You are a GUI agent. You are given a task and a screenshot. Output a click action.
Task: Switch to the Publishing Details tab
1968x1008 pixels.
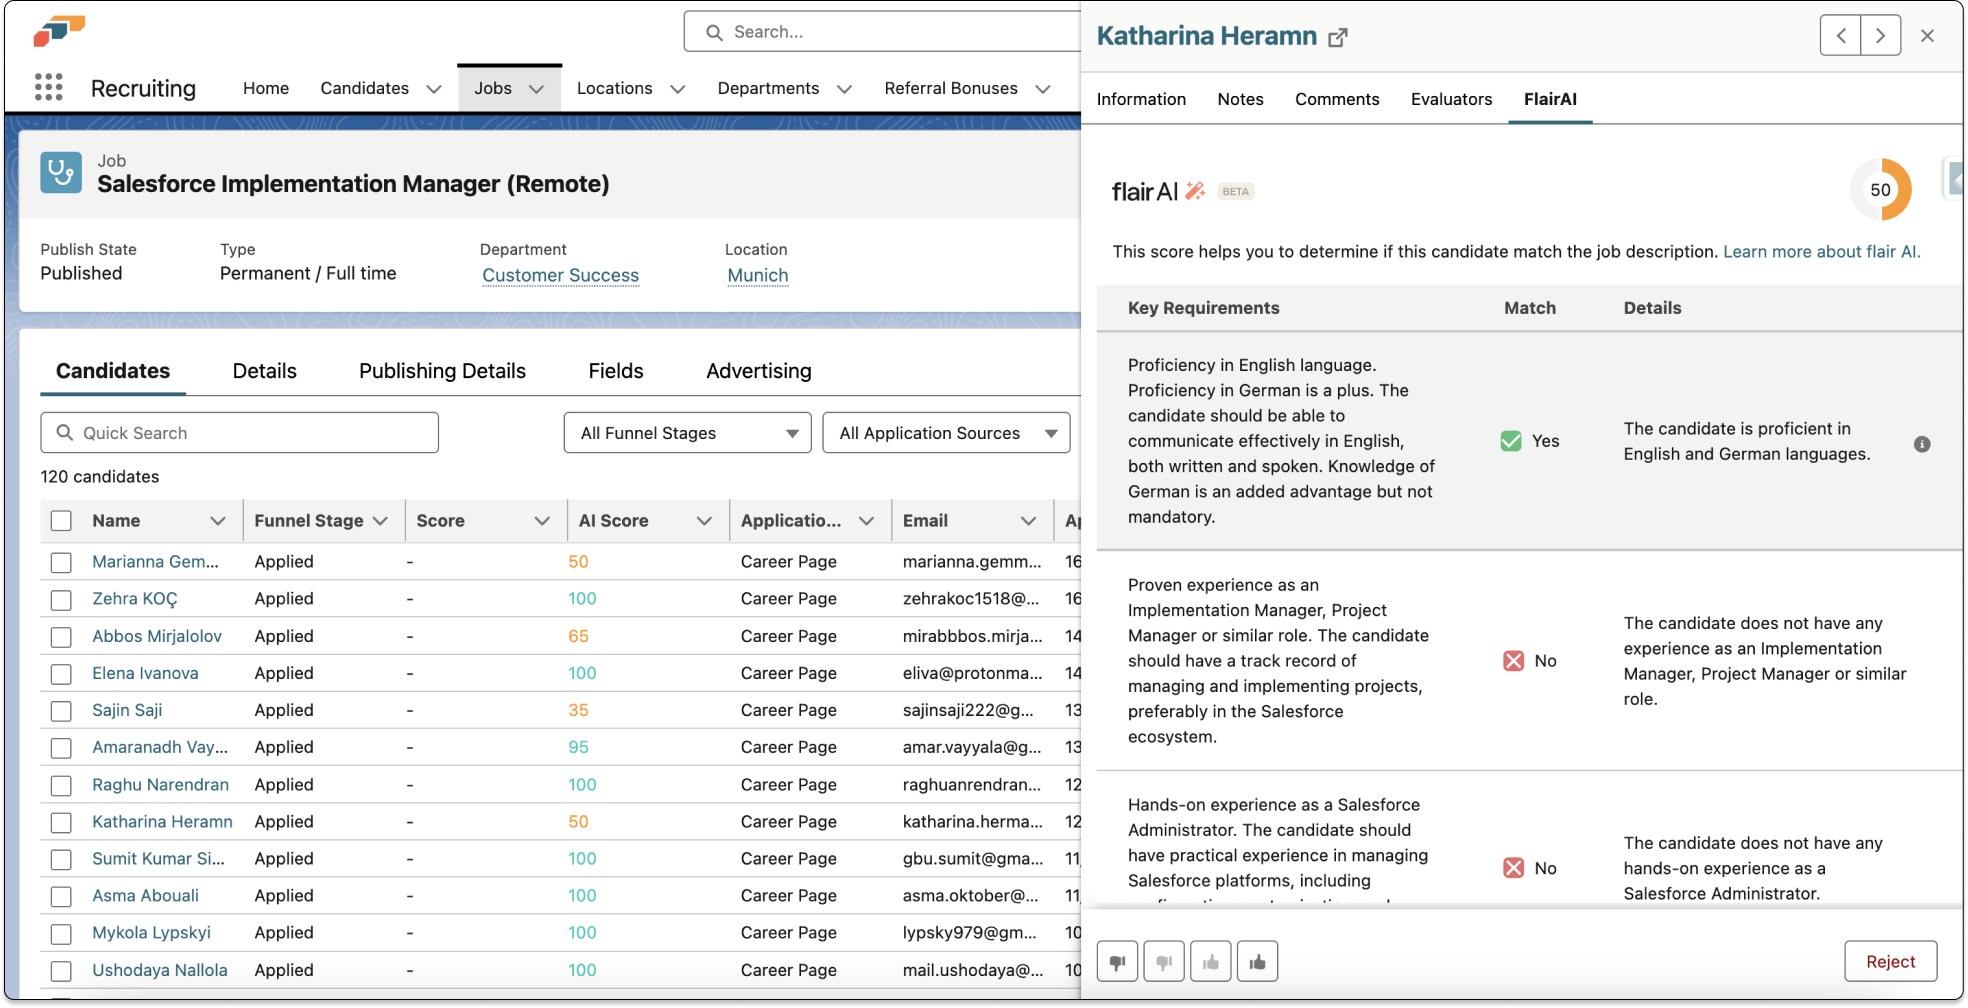(x=442, y=371)
